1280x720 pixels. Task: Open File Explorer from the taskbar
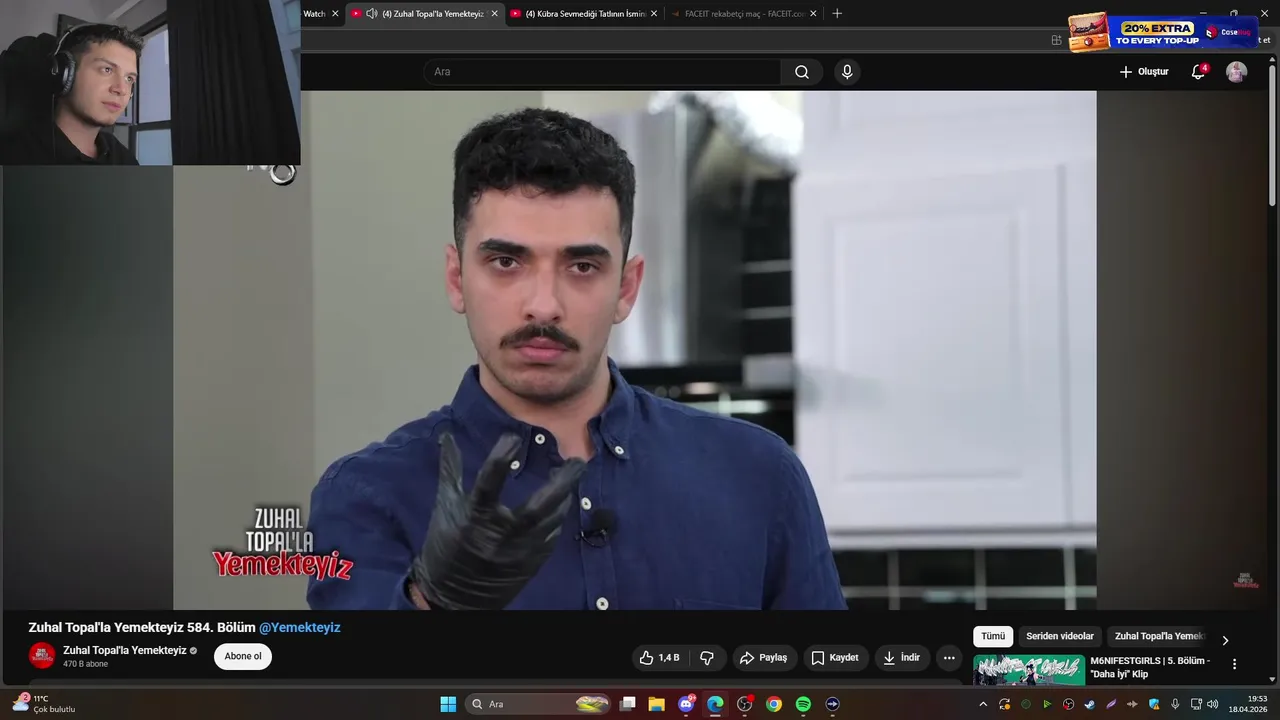pyautogui.click(x=657, y=704)
